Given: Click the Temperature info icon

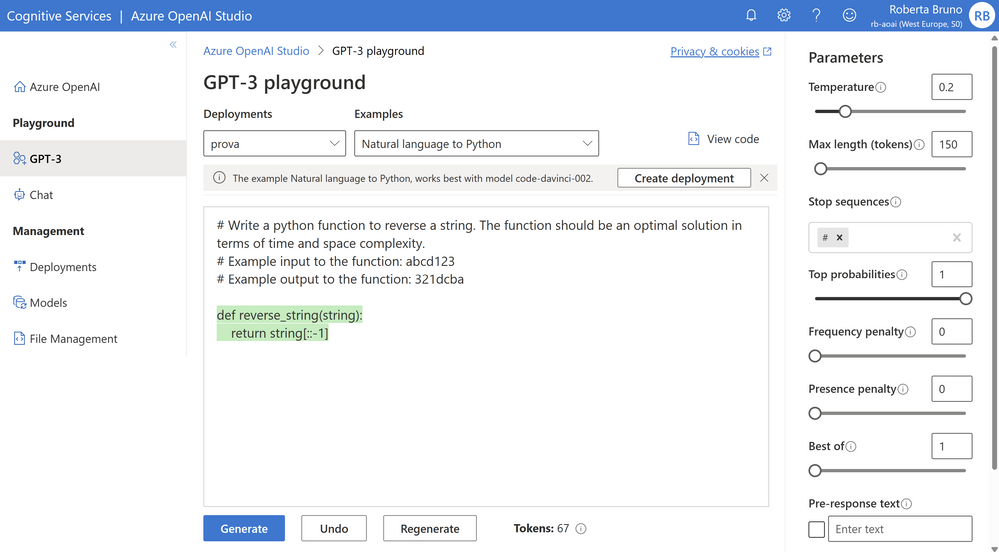Looking at the screenshot, I should (880, 87).
